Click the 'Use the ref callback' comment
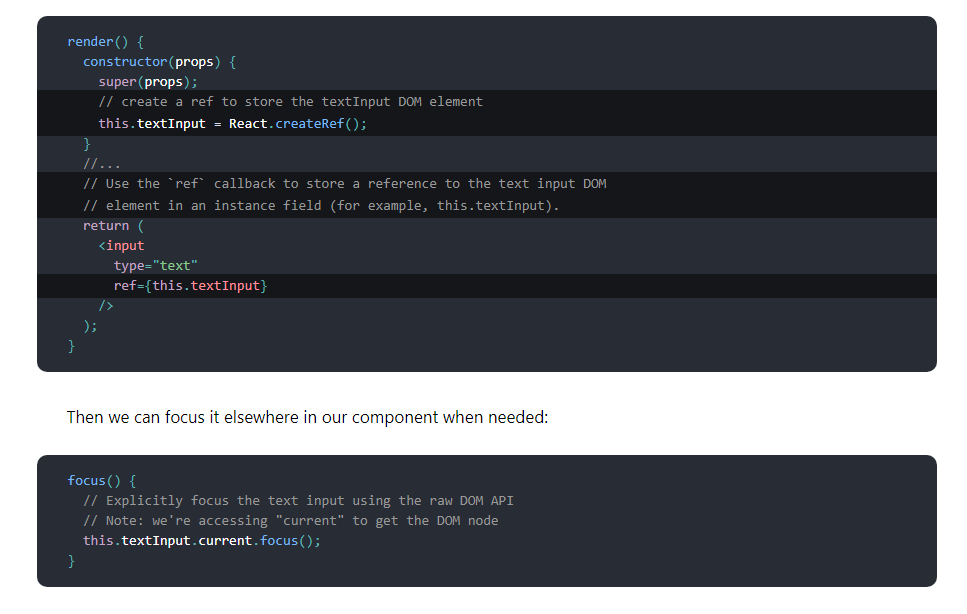 [x=345, y=184]
